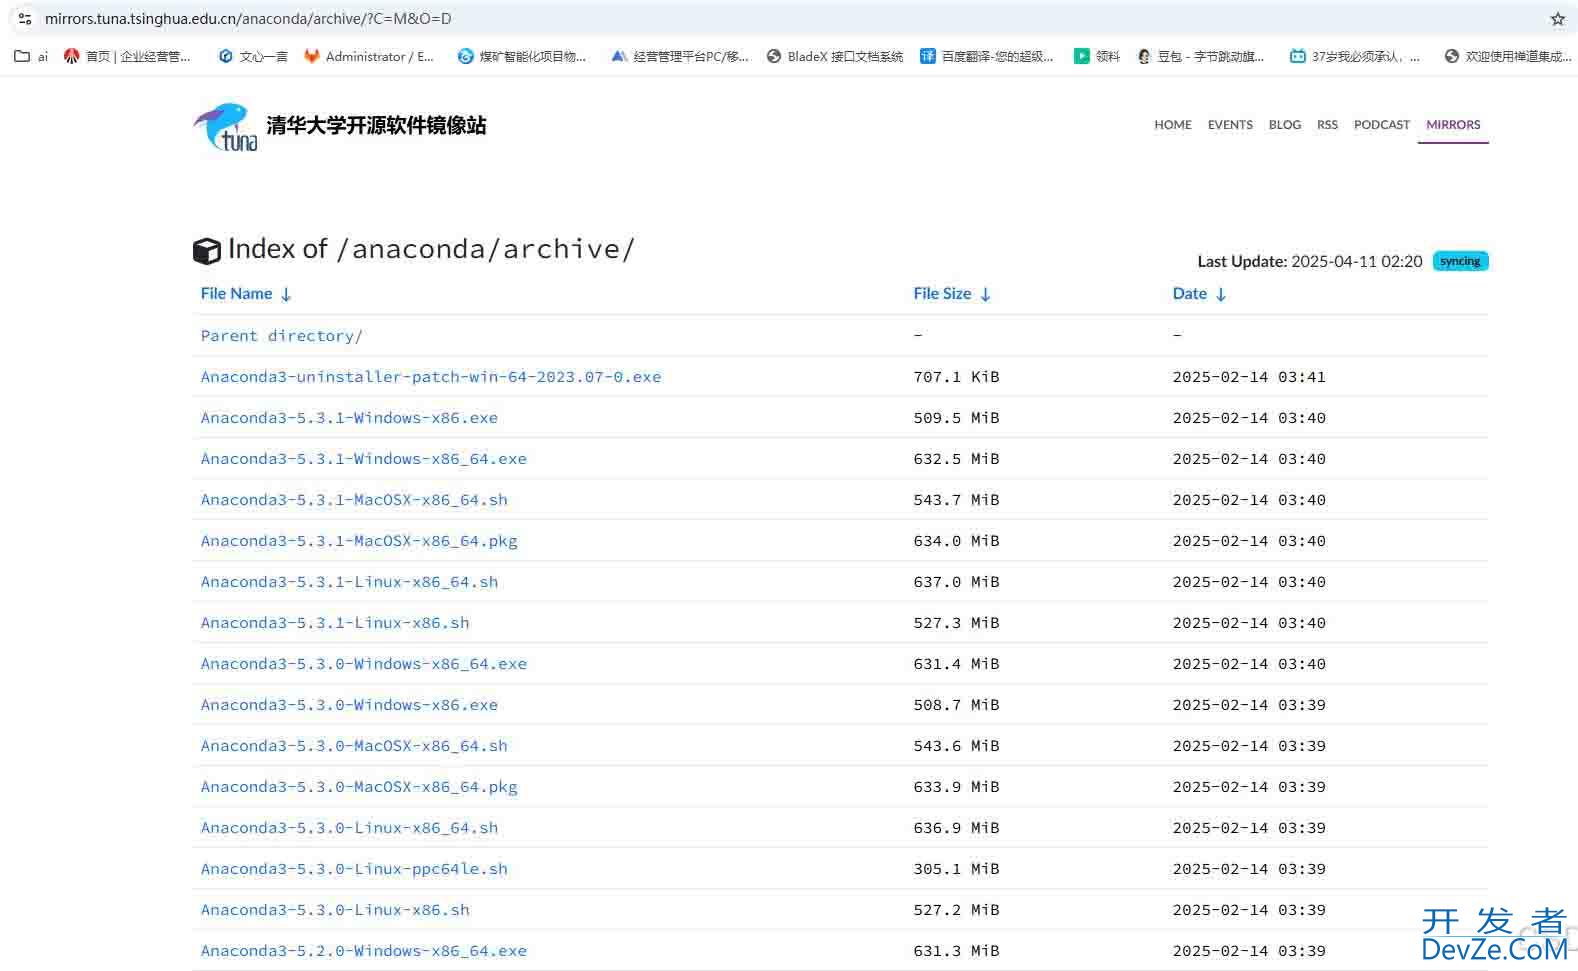Open the 'ai' bookmarks folder
The image size is (1578, 971).
[31, 57]
